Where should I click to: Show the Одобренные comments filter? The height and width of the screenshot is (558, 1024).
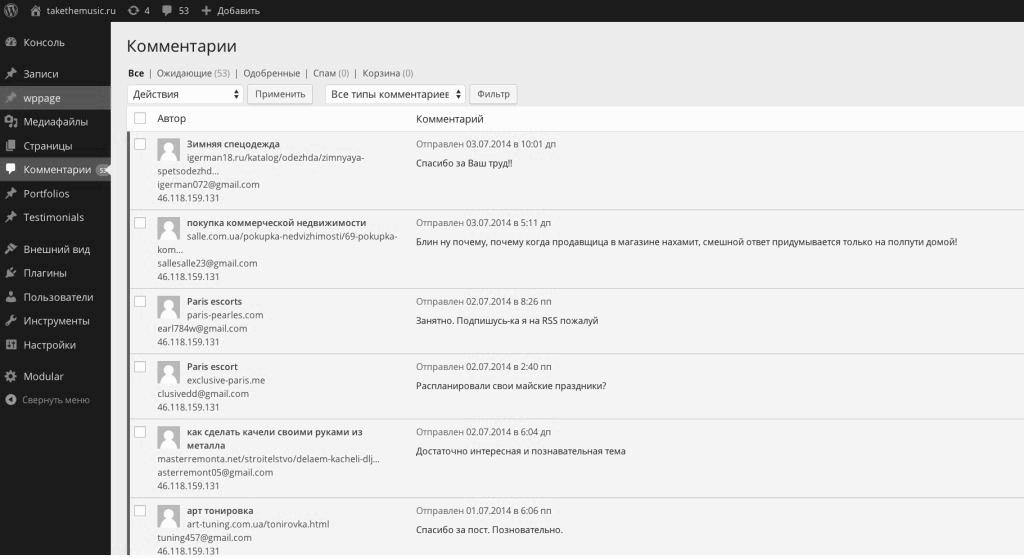coord(272,73)
